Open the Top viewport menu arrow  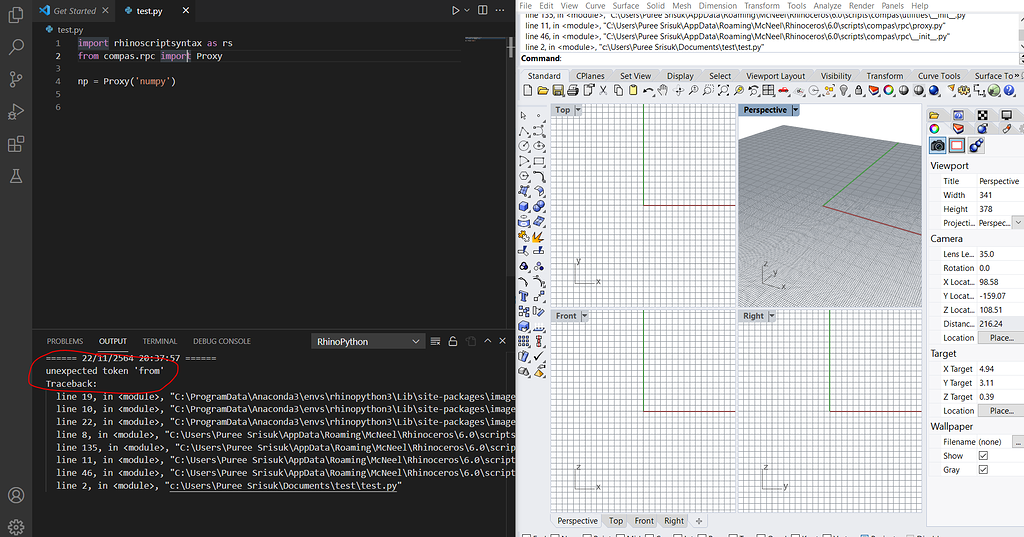tap(578, 110)
